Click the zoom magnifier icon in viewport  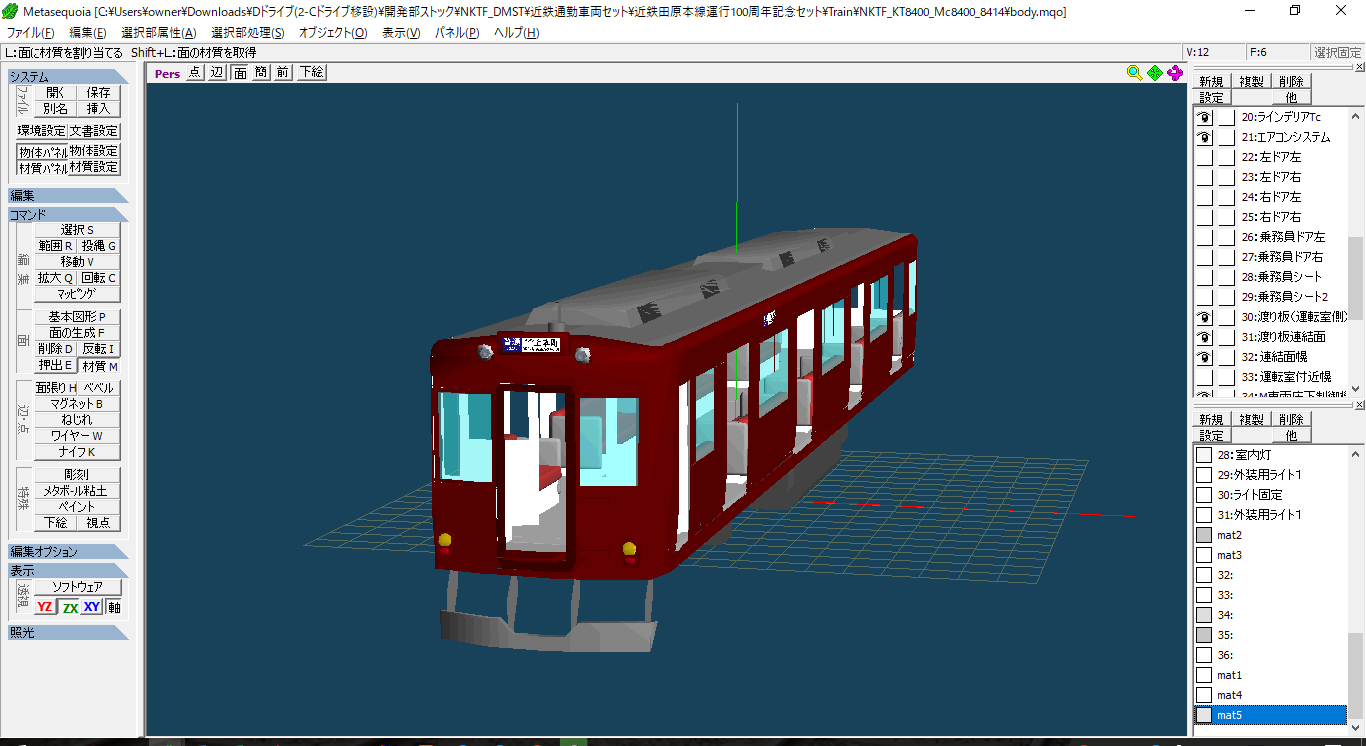[1134, 72]
